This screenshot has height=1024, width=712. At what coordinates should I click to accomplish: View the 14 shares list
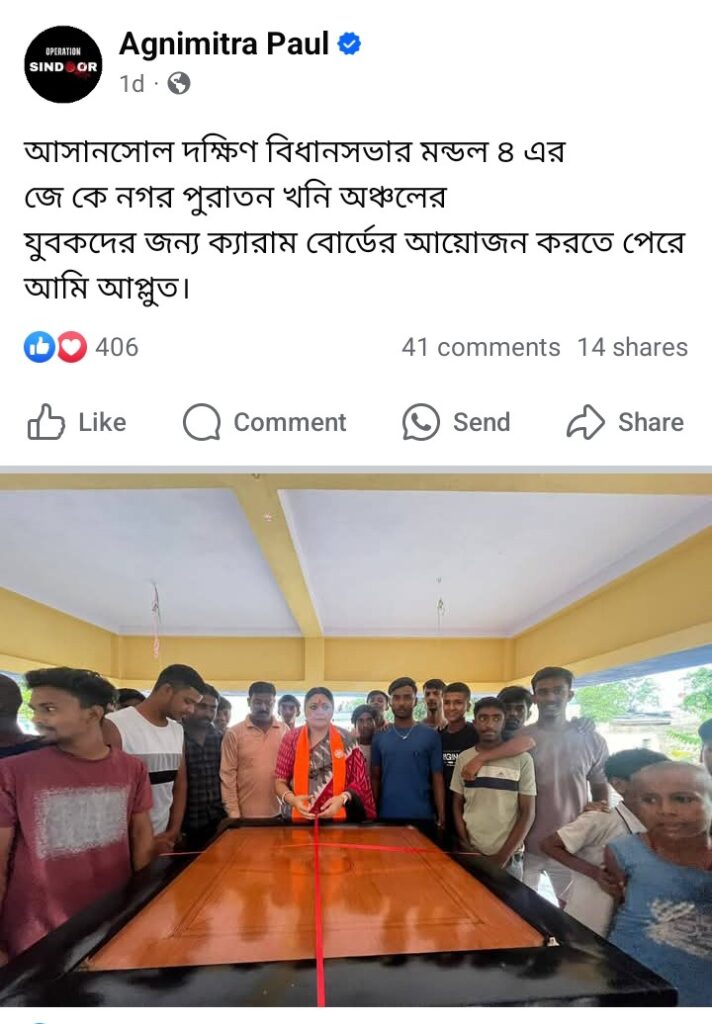pos(632,347)
